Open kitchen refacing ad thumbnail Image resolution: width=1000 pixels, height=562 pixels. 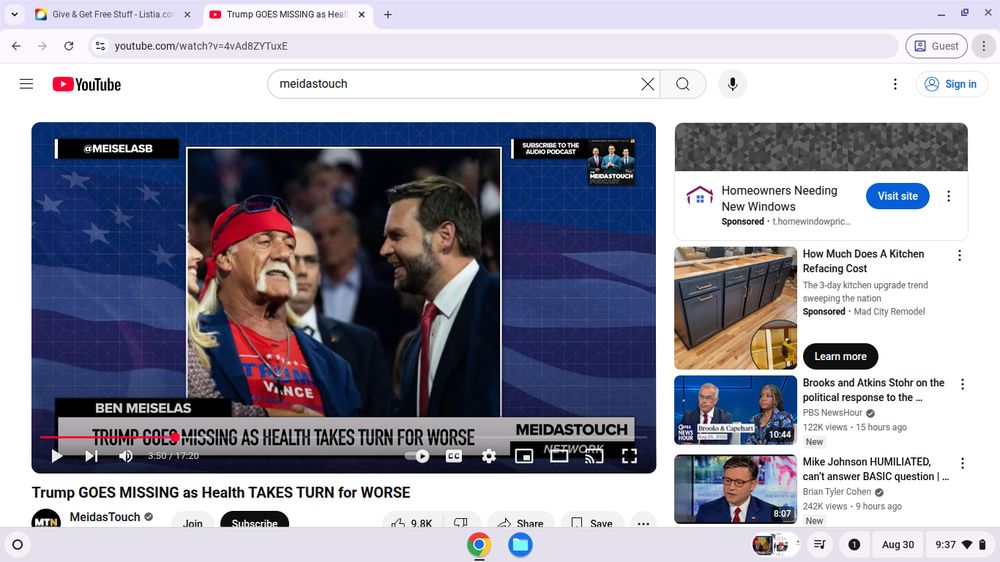point(735,308)
